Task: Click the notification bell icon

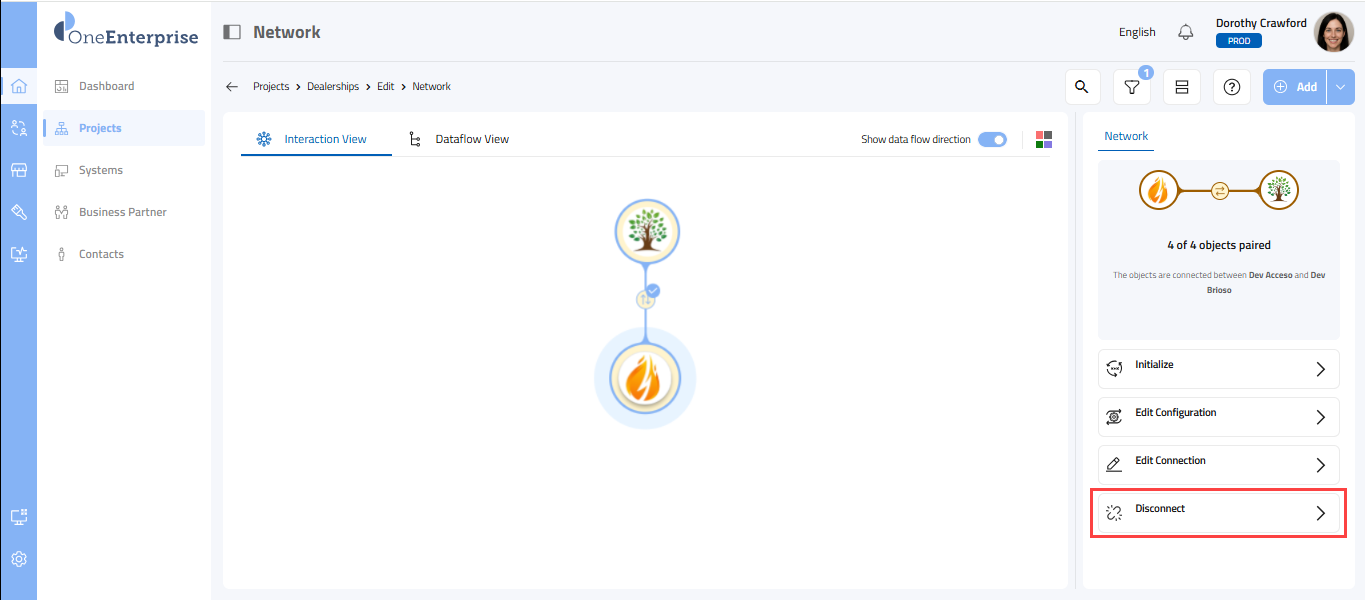Action: click(x=1186, y=32)
